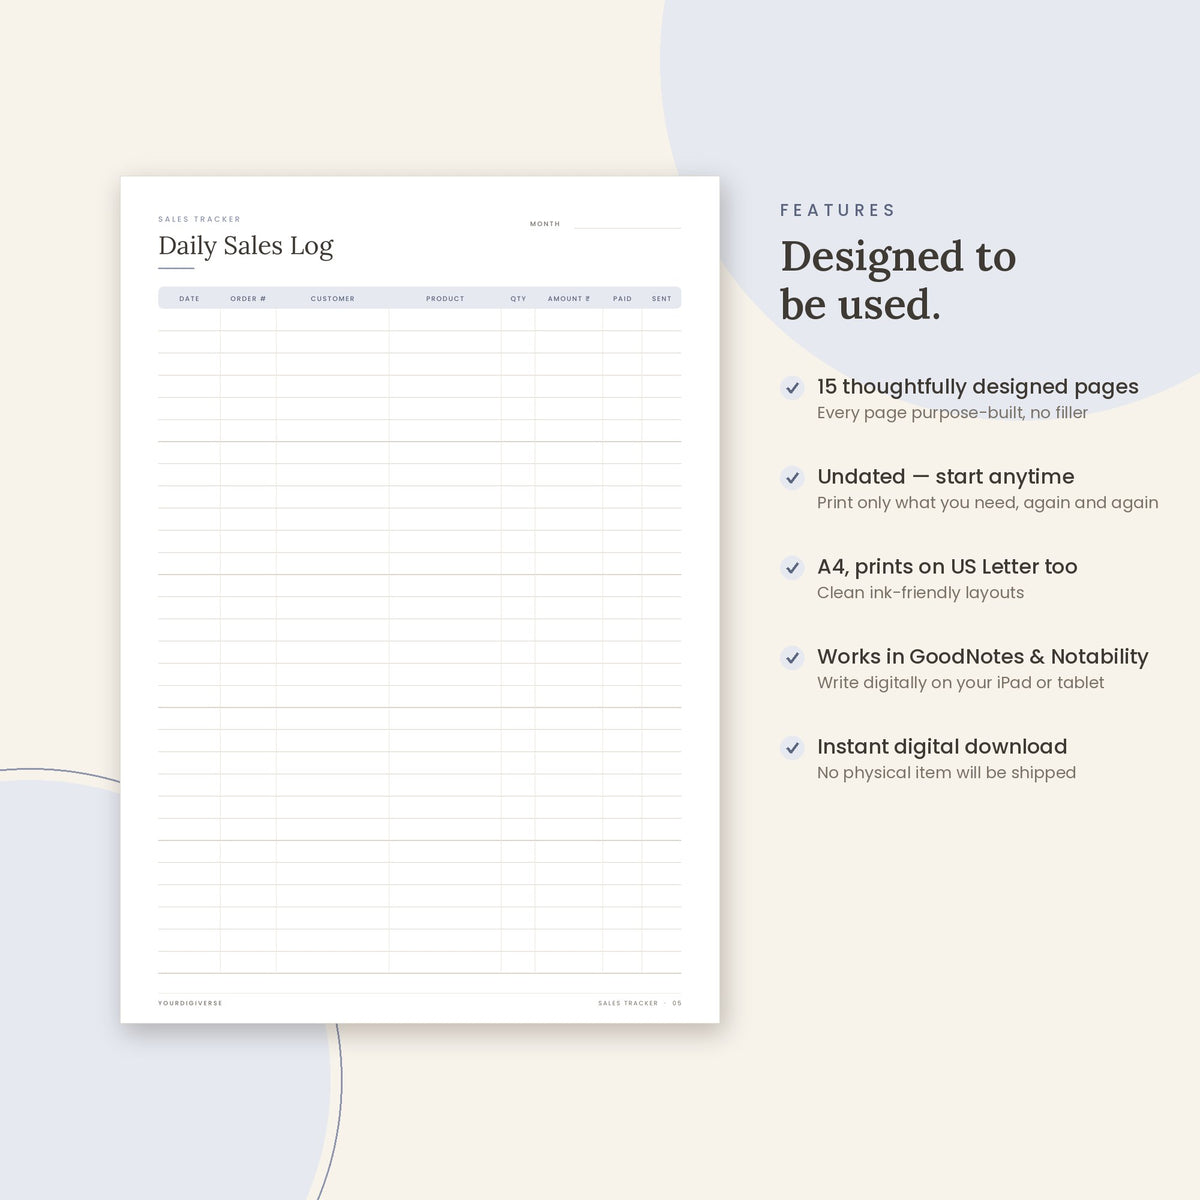Click the checkmark beside 15 thoughtfully designed pages

point(792,388)
